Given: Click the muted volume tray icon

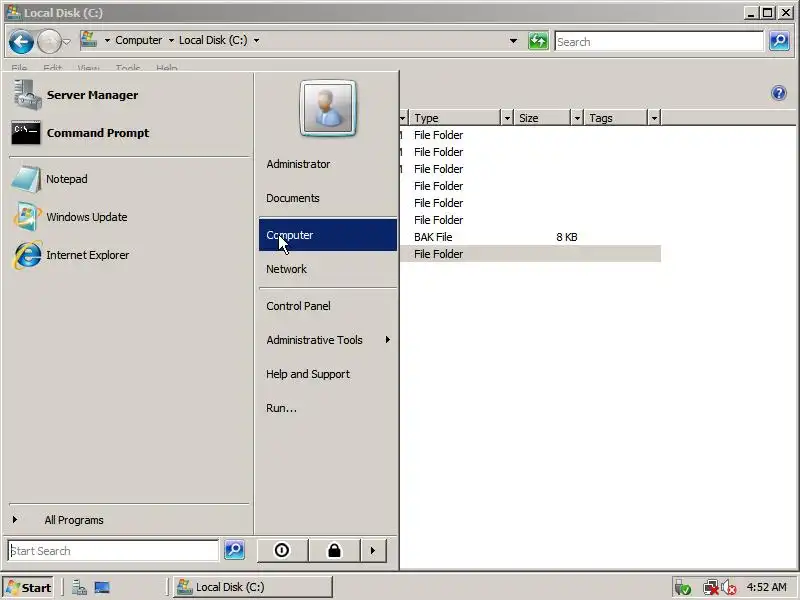Looking at the screenshot, I should [x=729, y=588].
